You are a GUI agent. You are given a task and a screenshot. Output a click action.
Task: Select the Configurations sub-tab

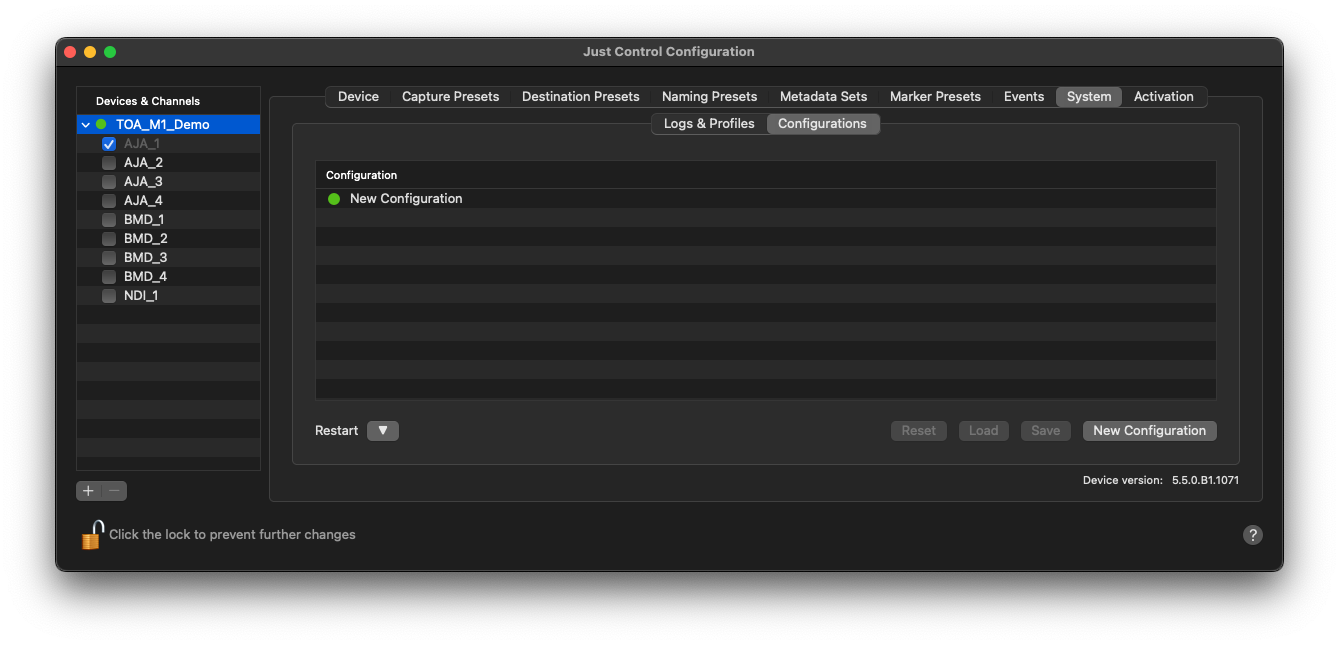pos(823,124)
